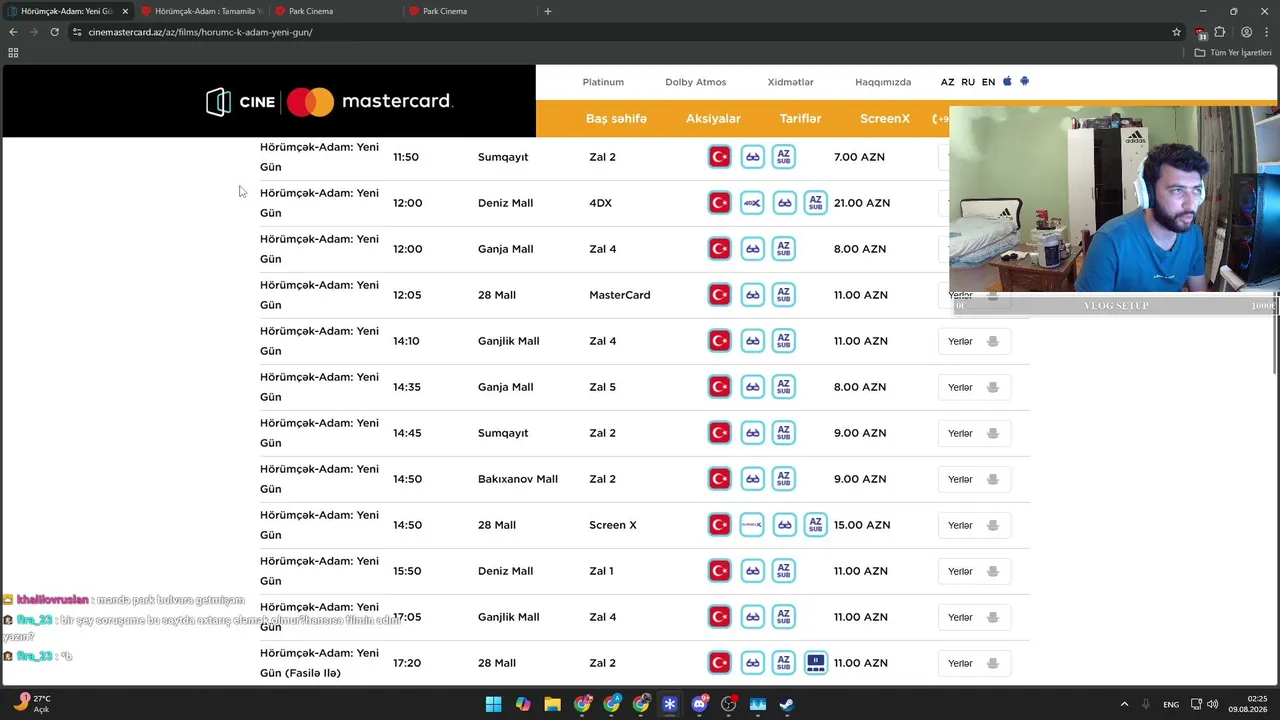This screenshot has height=720, width=1280.
Task: Open the Platinum menu item
Action: tap(603, 82)
